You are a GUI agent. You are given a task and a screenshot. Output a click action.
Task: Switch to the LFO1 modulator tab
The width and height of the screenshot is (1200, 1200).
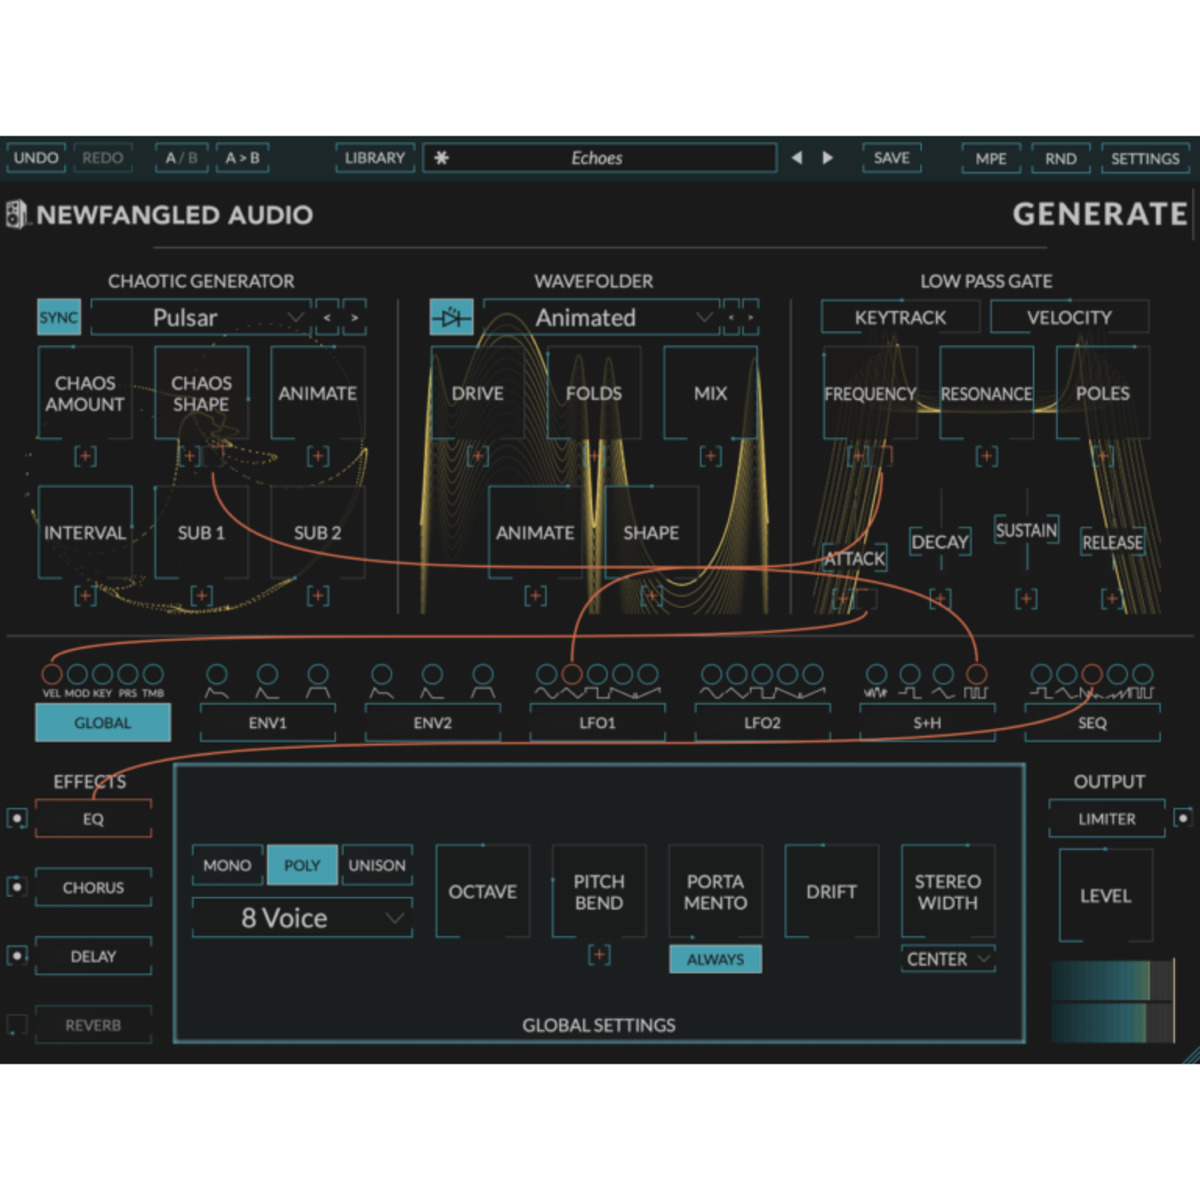[x=597, y=722]
